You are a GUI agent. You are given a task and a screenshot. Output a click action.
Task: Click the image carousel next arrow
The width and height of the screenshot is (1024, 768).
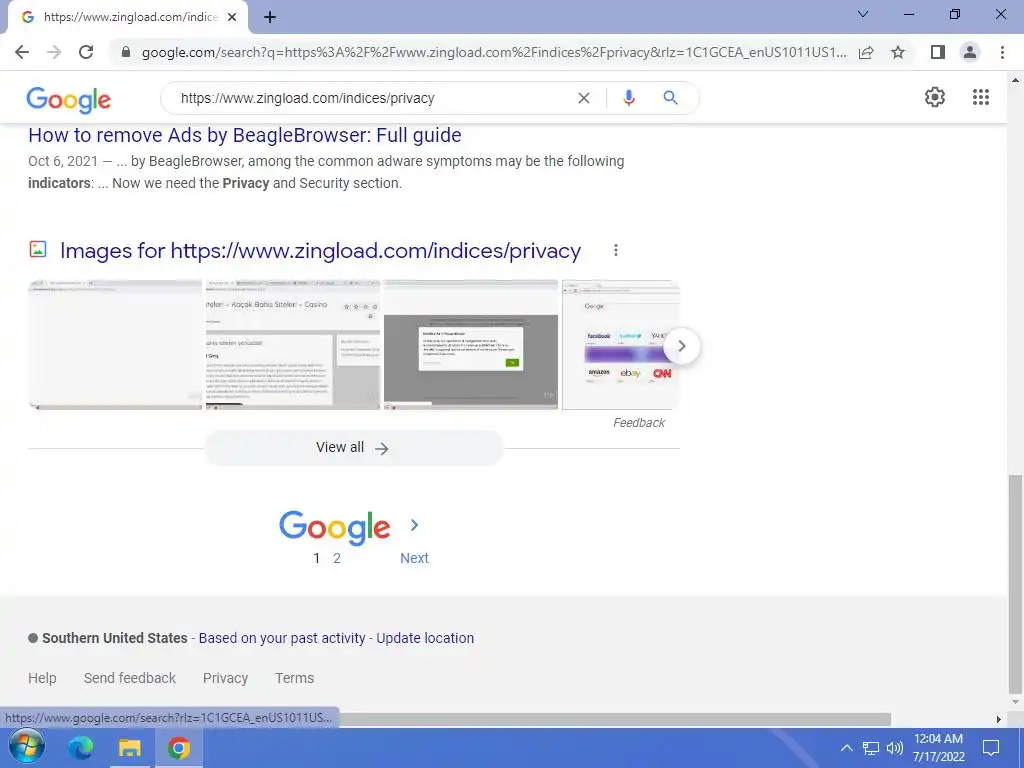click(681, 346)
